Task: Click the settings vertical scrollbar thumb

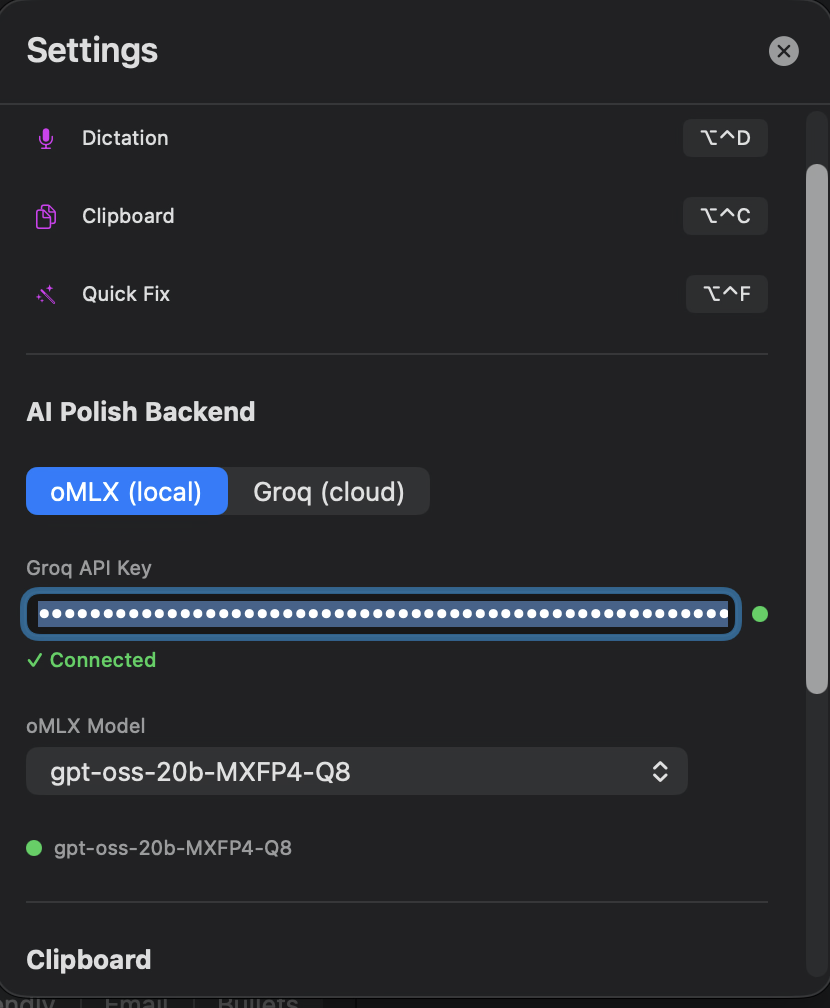Action: 817,429
